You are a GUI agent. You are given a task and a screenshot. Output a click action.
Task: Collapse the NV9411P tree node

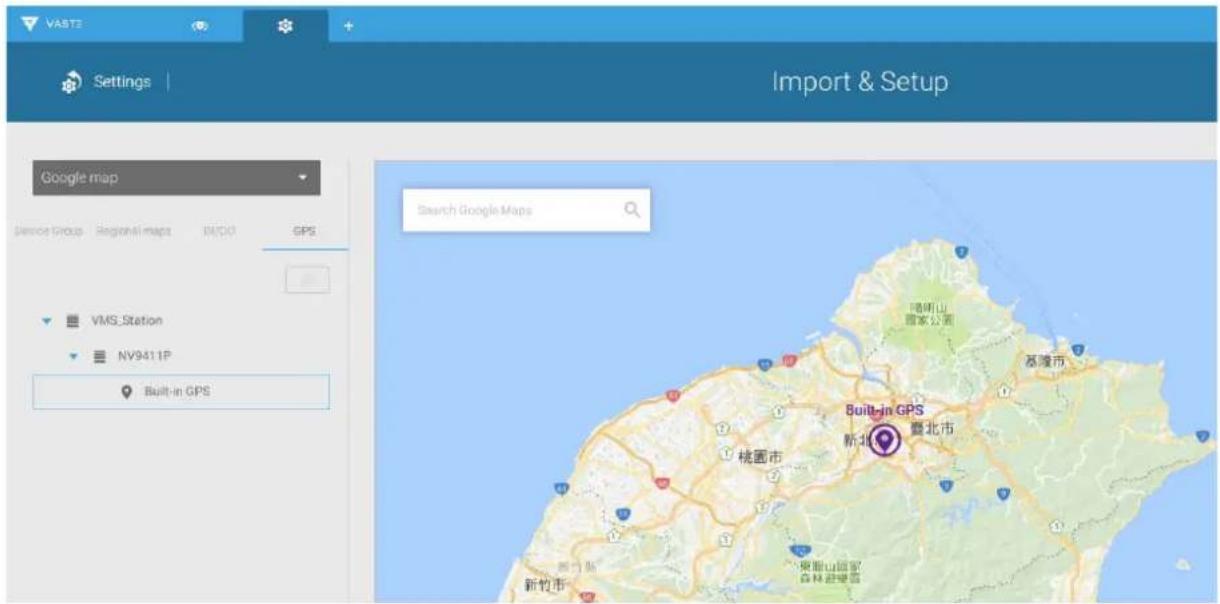75,355
